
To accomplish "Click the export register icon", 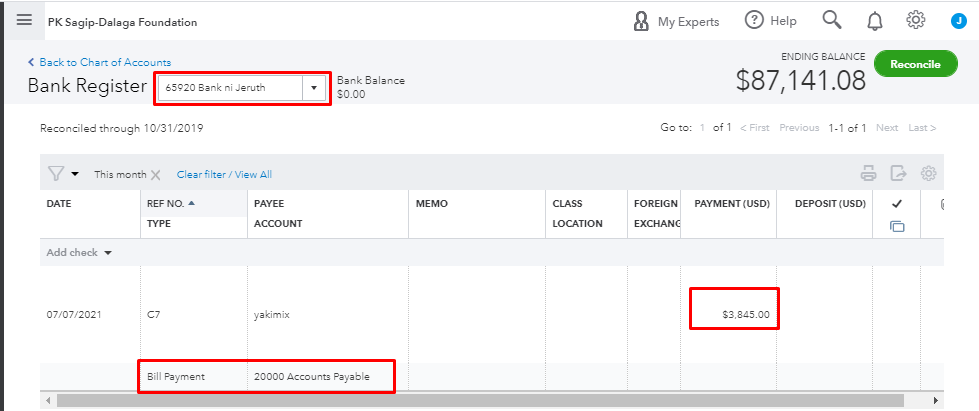I will (x=898, y=174).
